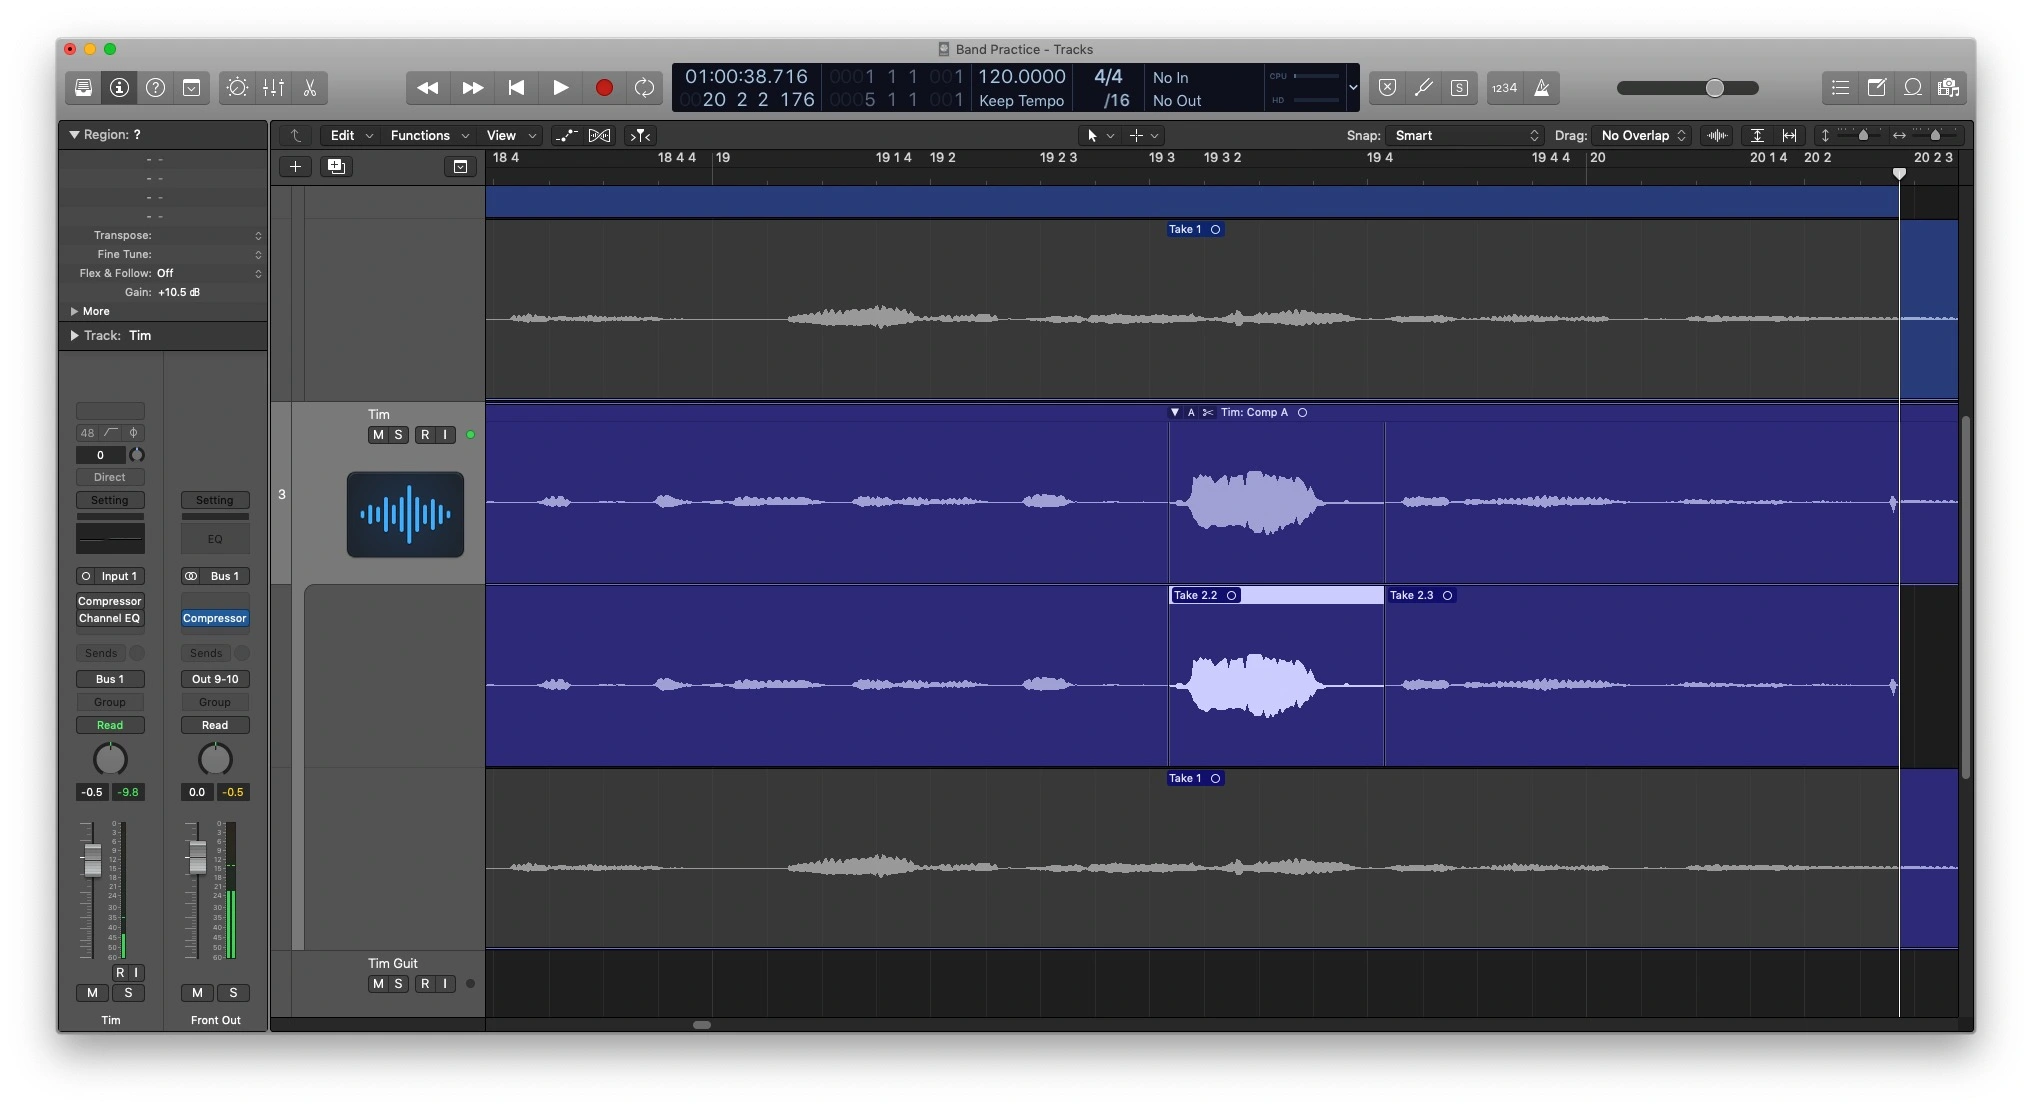Click the green Read automation button
Image resolution: width=2032 pixels, height=1108 pixels.
tap(110, 725)
